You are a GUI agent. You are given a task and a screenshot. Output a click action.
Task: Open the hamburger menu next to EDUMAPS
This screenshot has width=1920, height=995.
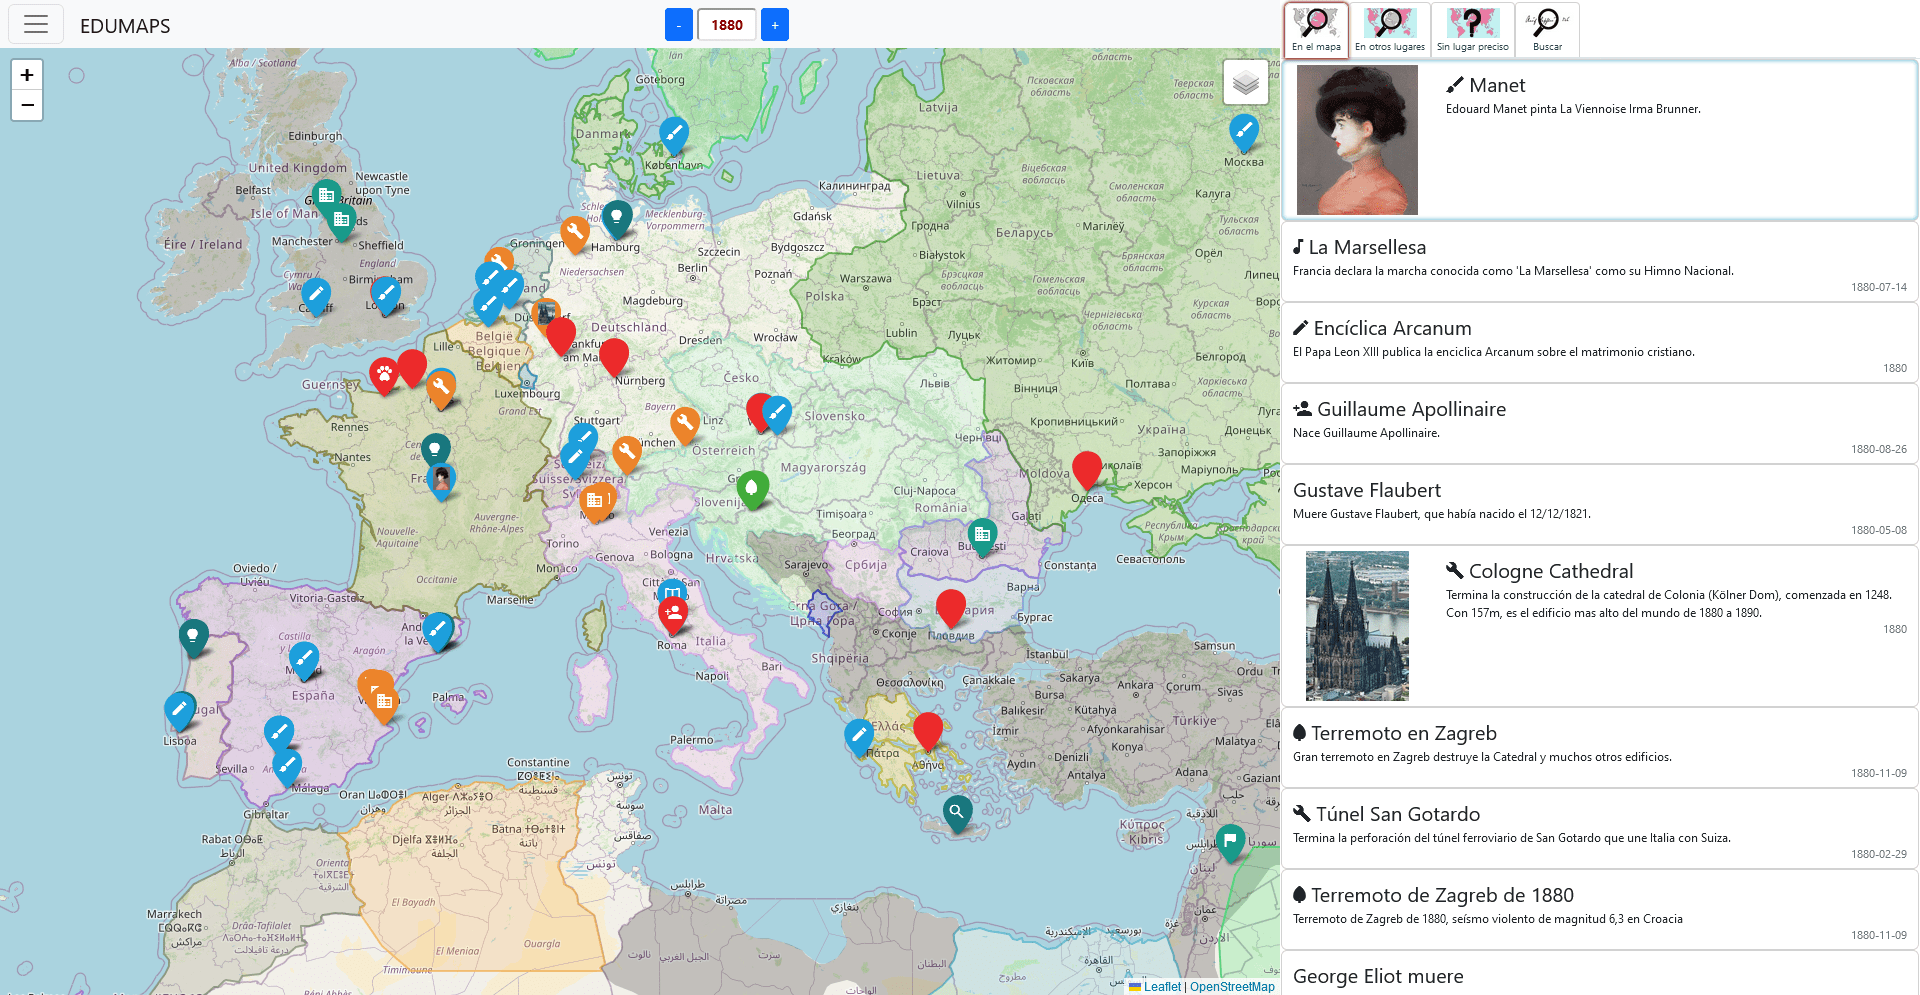[36, 24]
